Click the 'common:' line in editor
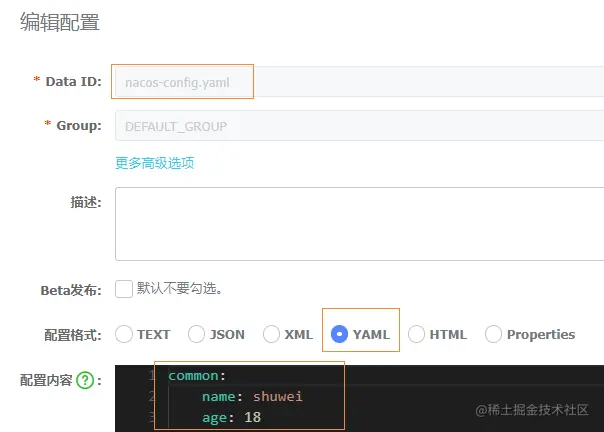604x432 pixels. (197, 376)
